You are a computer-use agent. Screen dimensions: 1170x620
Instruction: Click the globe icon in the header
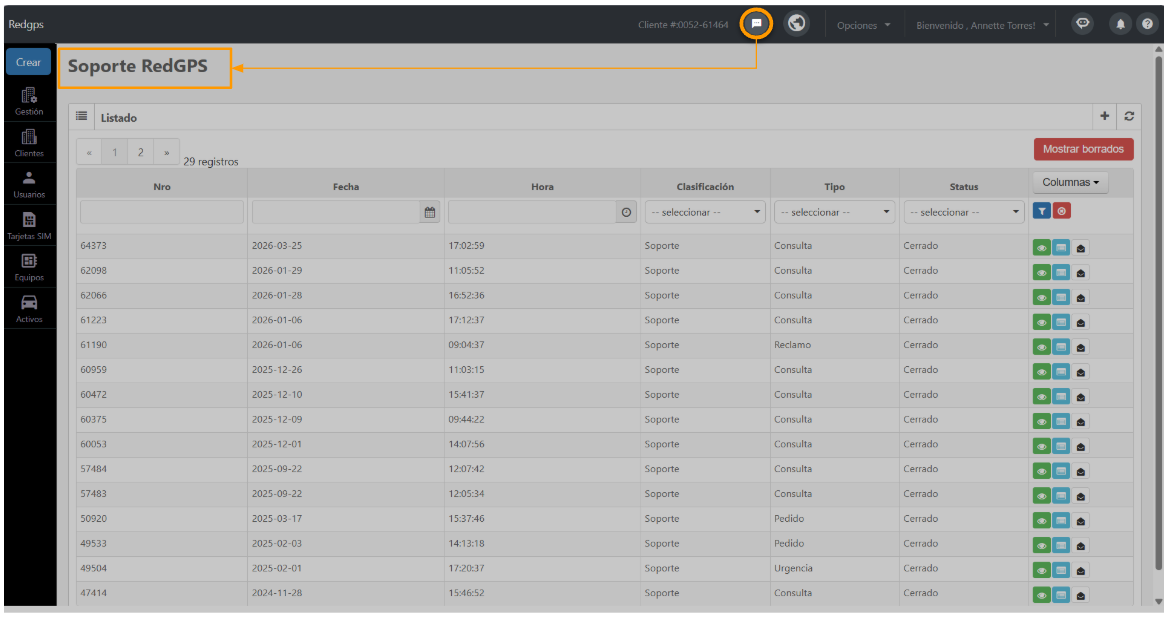pos(796,24)
